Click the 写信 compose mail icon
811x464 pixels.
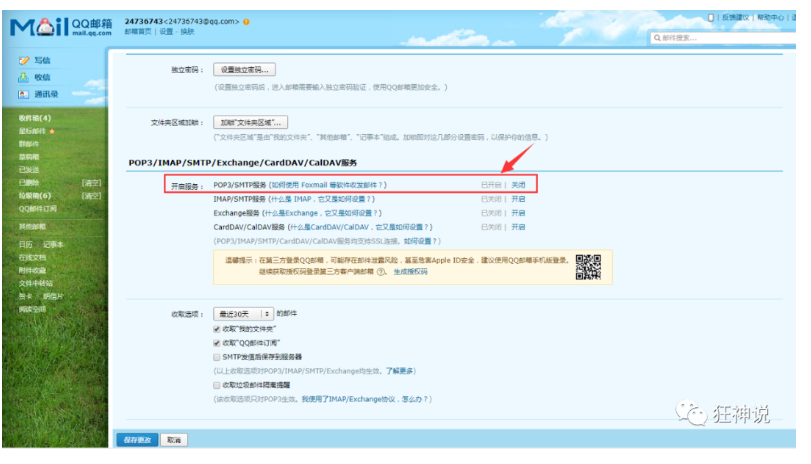pos(24,61)
